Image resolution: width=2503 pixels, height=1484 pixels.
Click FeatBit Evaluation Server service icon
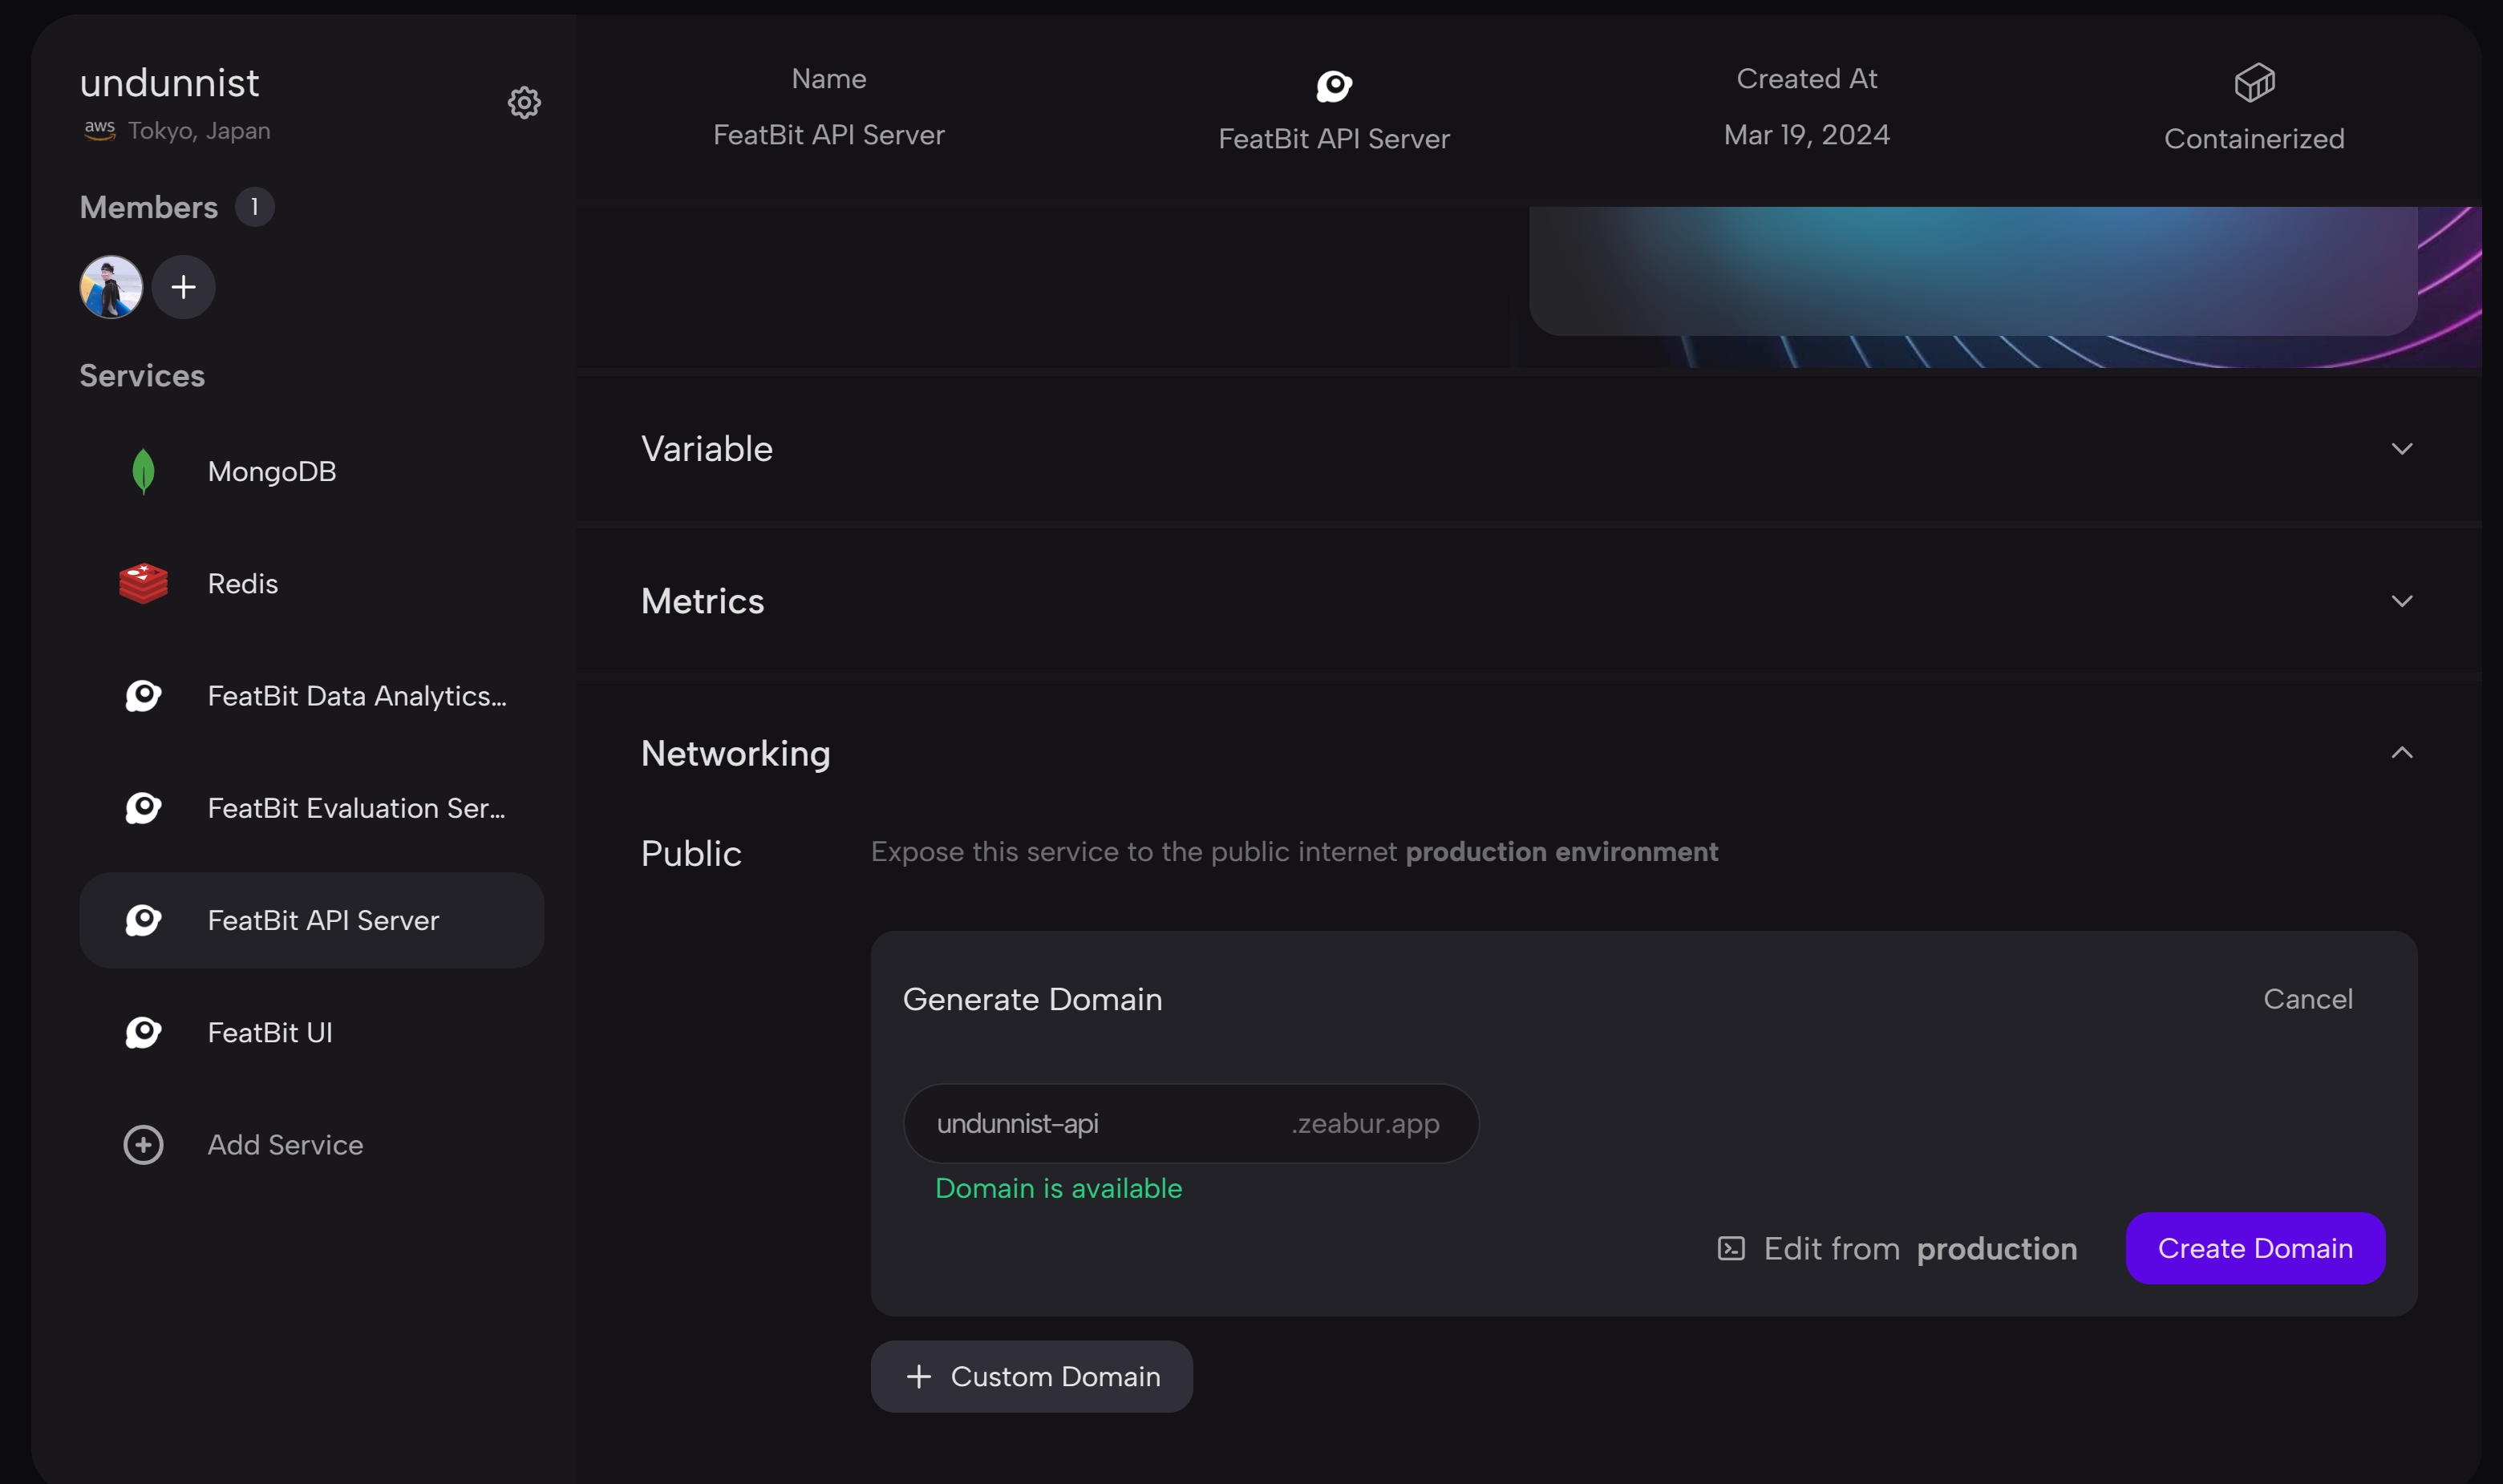(x=143, y=808)
